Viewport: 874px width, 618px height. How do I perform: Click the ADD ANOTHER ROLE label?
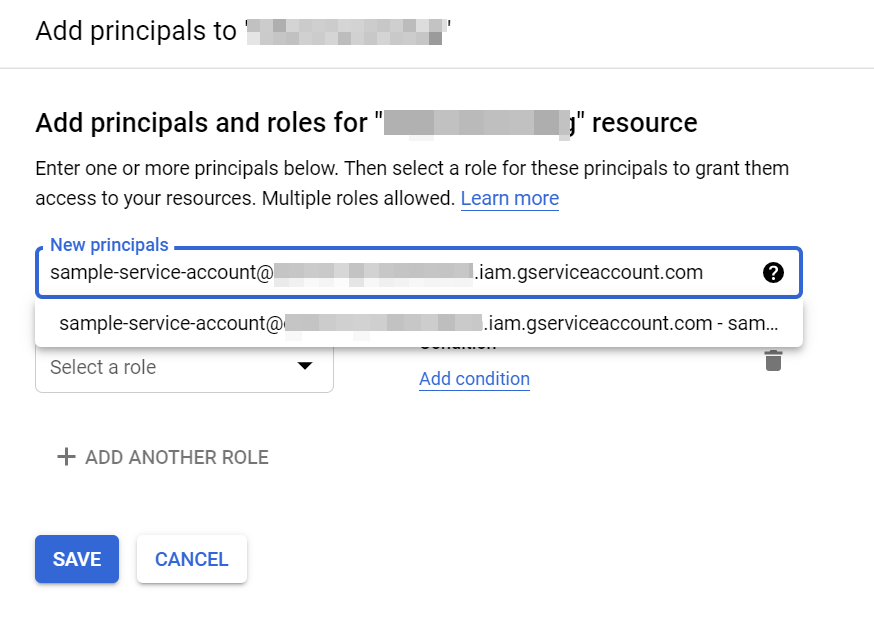click(177, 457)
